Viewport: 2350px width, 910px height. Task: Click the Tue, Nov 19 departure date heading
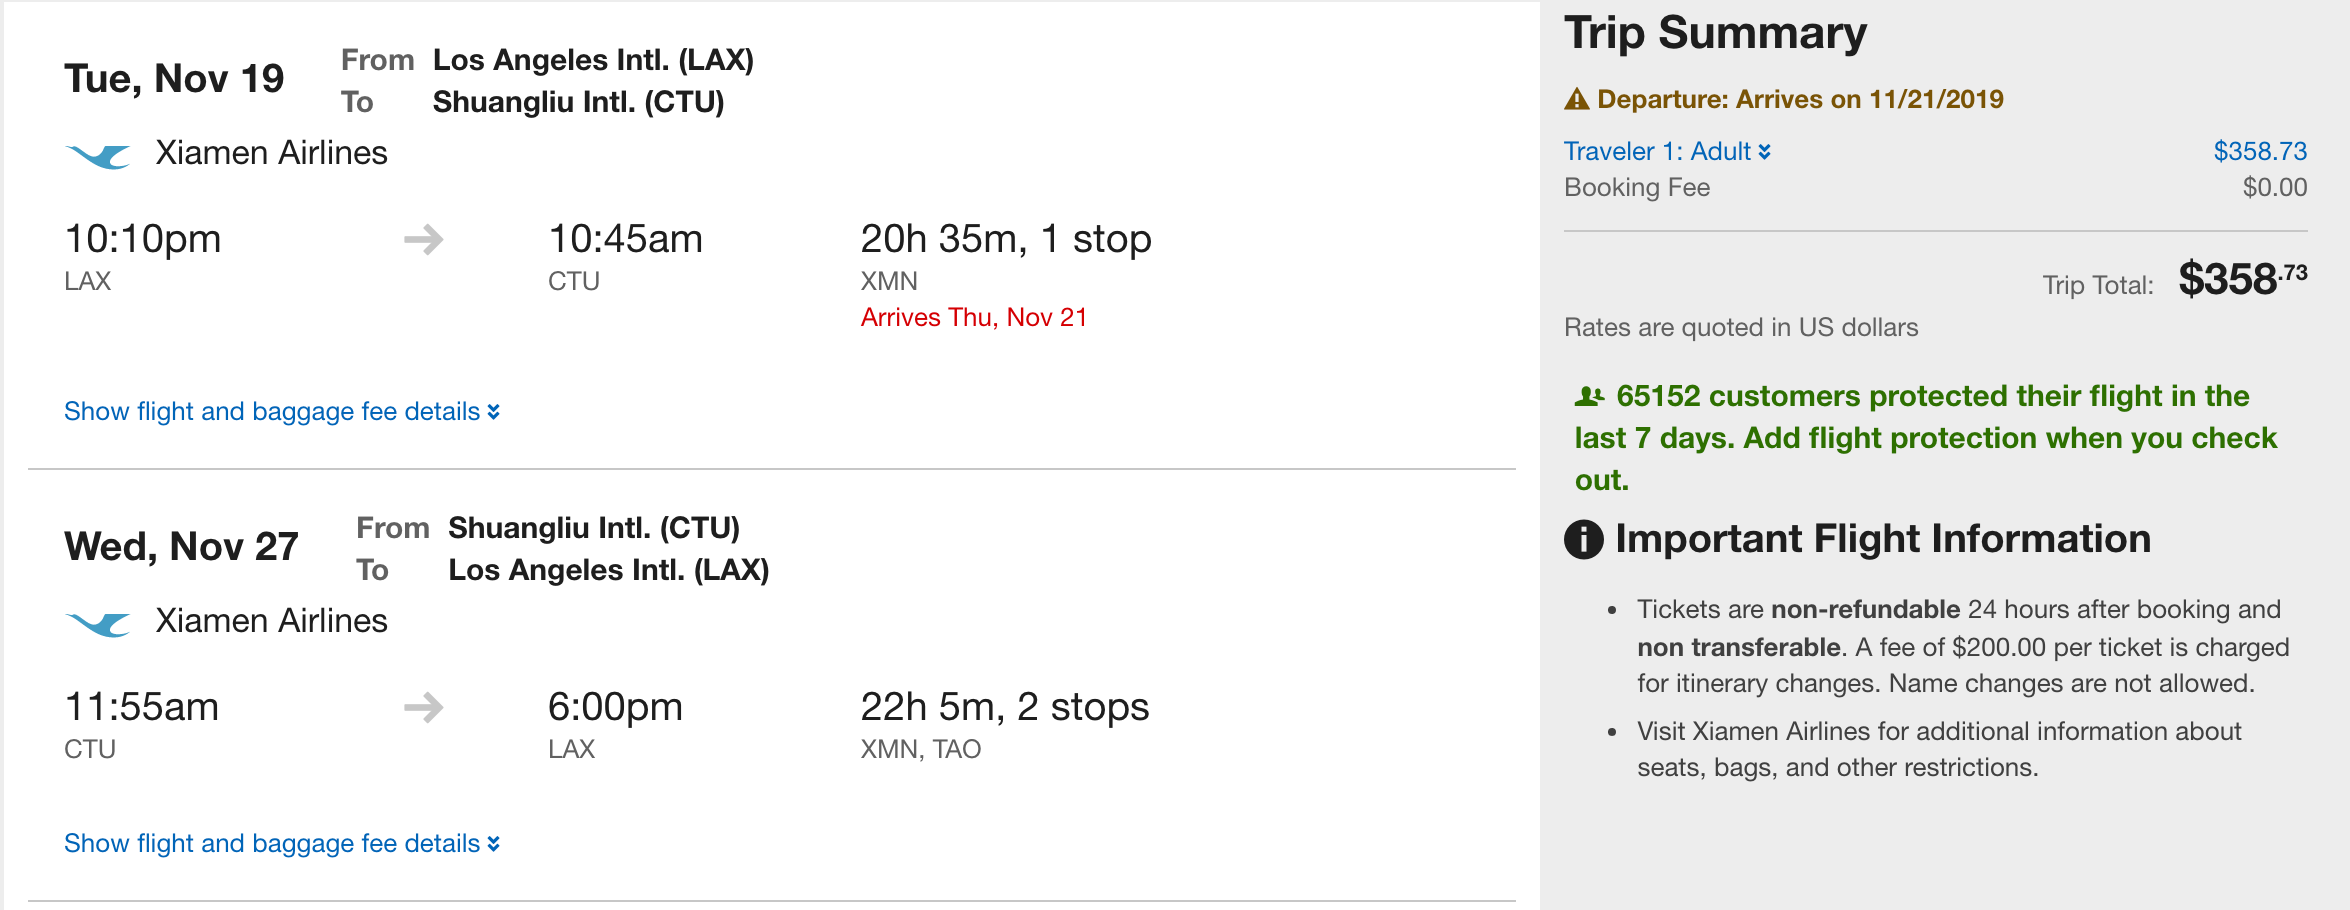point(174,79)
